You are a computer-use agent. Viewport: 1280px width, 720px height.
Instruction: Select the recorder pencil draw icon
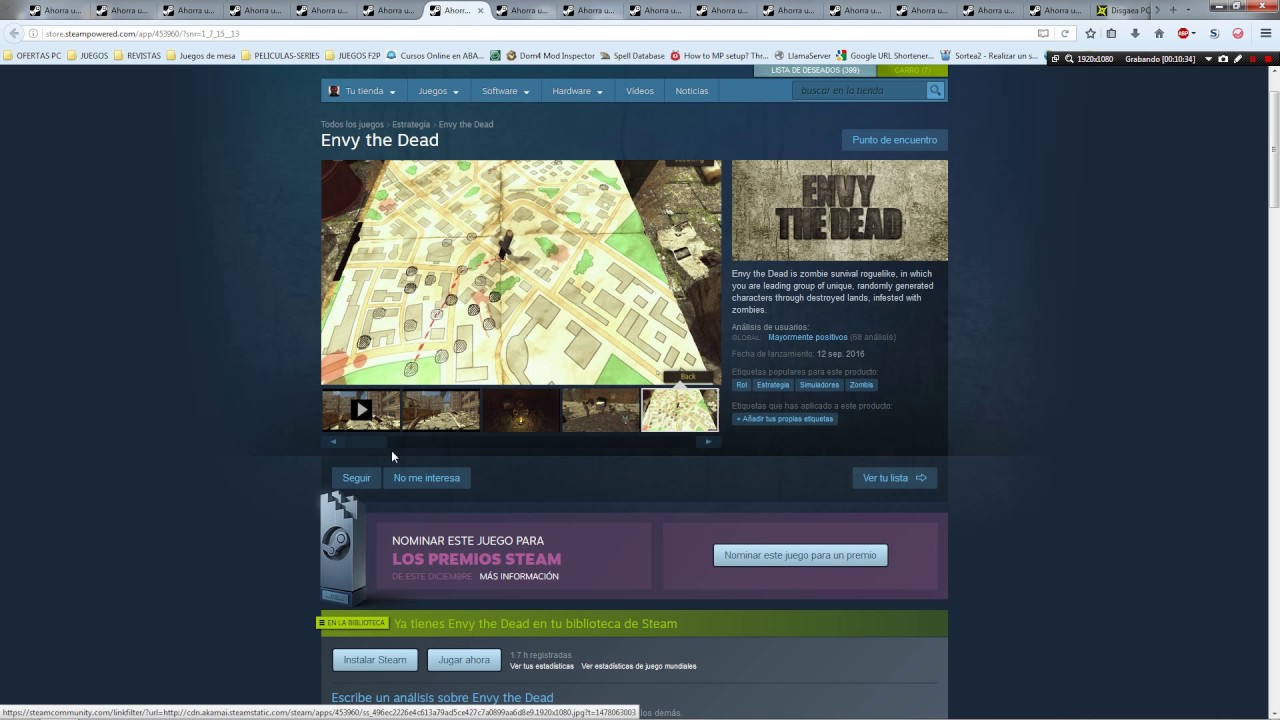tap(1238, 59)
